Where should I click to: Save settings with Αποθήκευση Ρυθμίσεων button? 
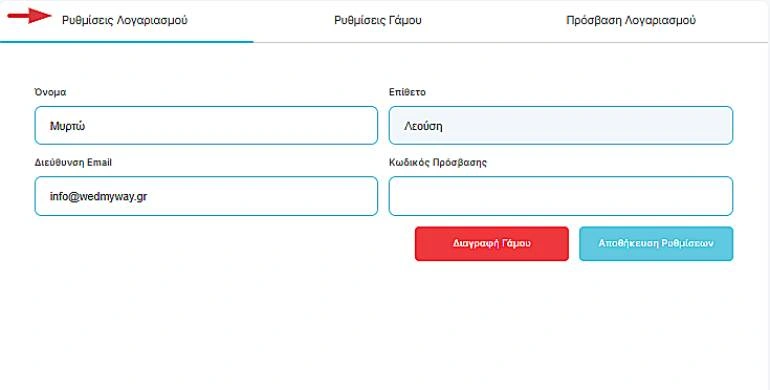pyautogui.click(x=656, y=244)
